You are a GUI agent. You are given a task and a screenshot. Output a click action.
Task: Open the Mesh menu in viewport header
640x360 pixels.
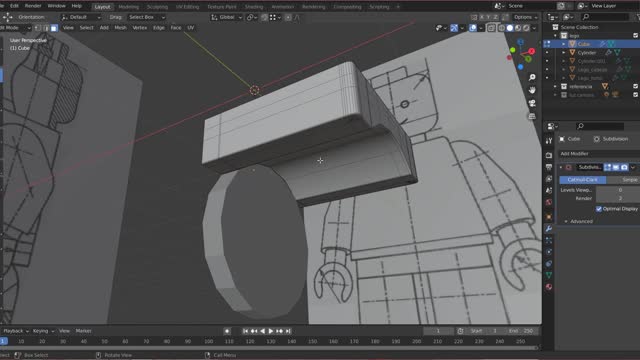pyautogui.click(x=120, y=28)
